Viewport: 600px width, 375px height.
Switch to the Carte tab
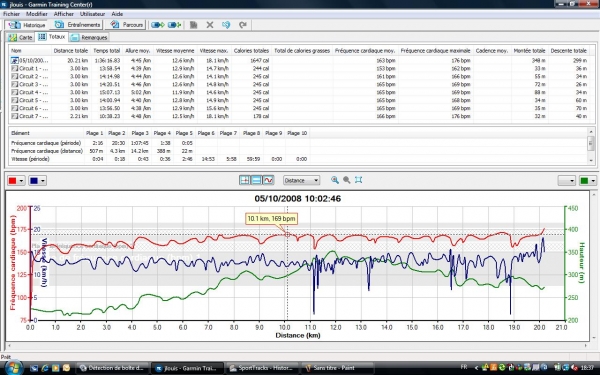21,38
